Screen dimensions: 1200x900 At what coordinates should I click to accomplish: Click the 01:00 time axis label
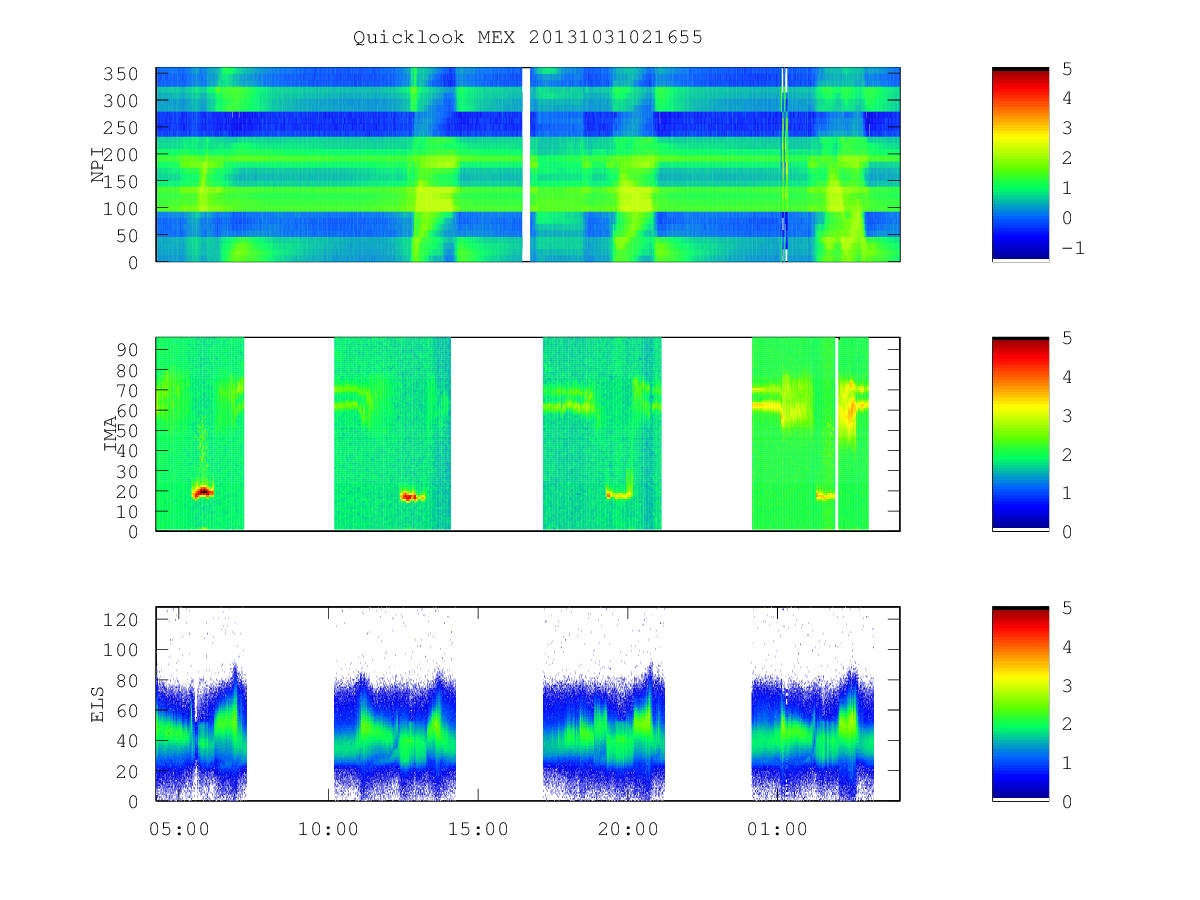point(778,829)
